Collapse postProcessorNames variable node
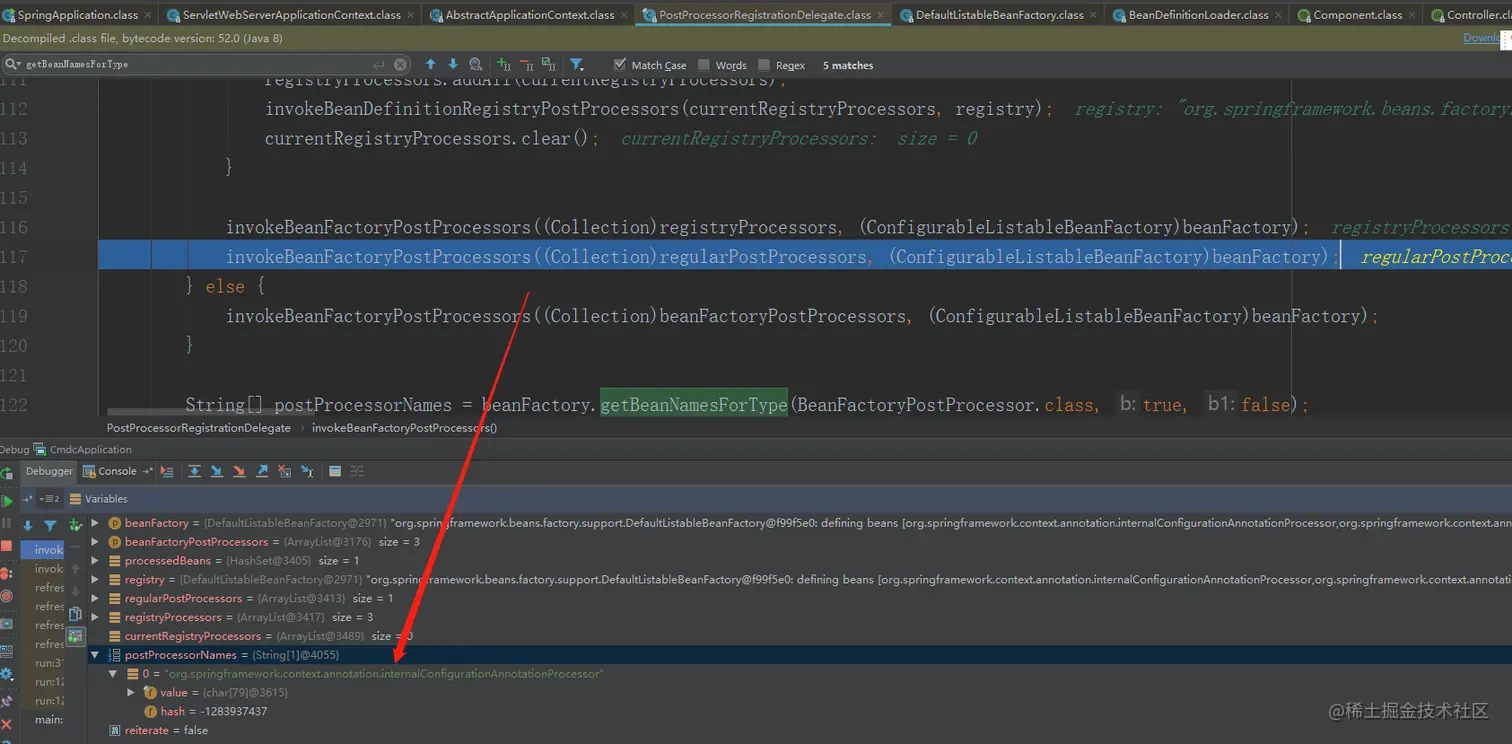1512x744 pixels. [95, 655]
